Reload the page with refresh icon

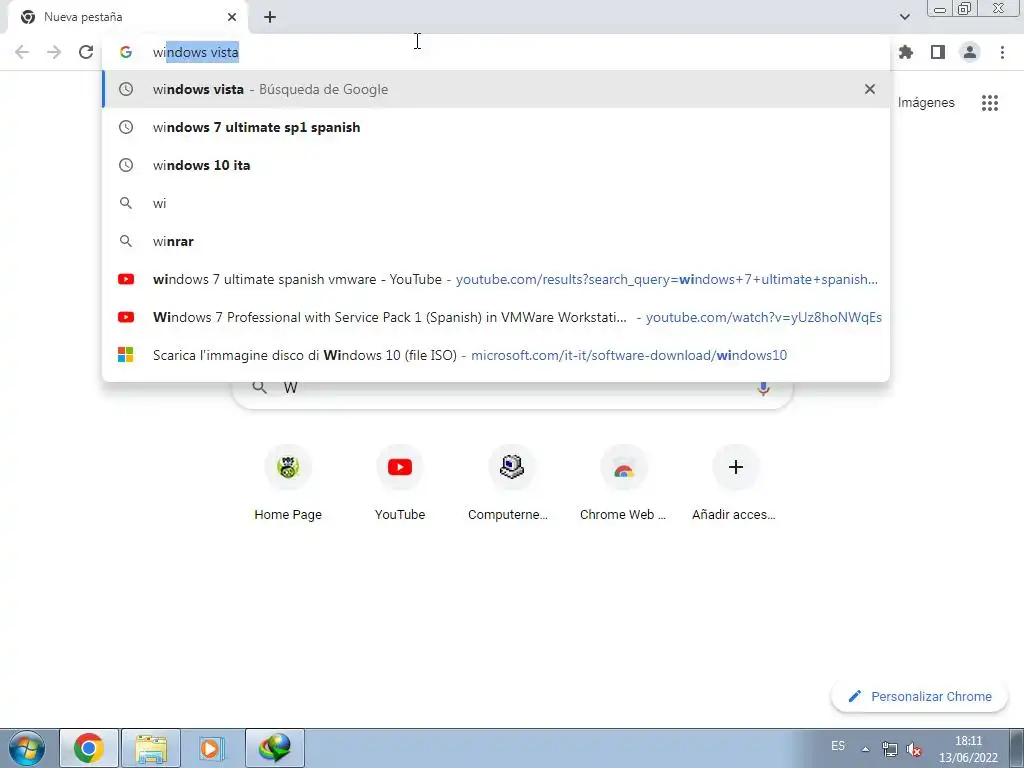(86, 52)
